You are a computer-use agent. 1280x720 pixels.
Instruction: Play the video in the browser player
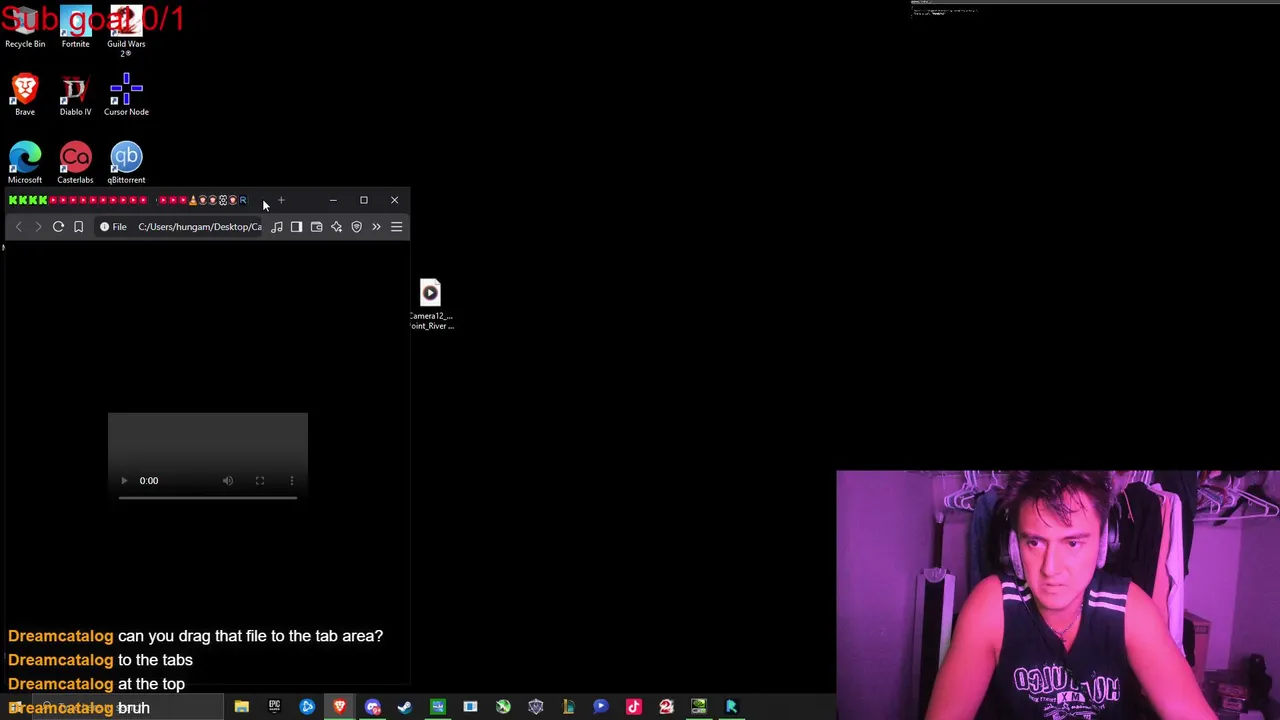pyautogui.click(x=124, y=481)
